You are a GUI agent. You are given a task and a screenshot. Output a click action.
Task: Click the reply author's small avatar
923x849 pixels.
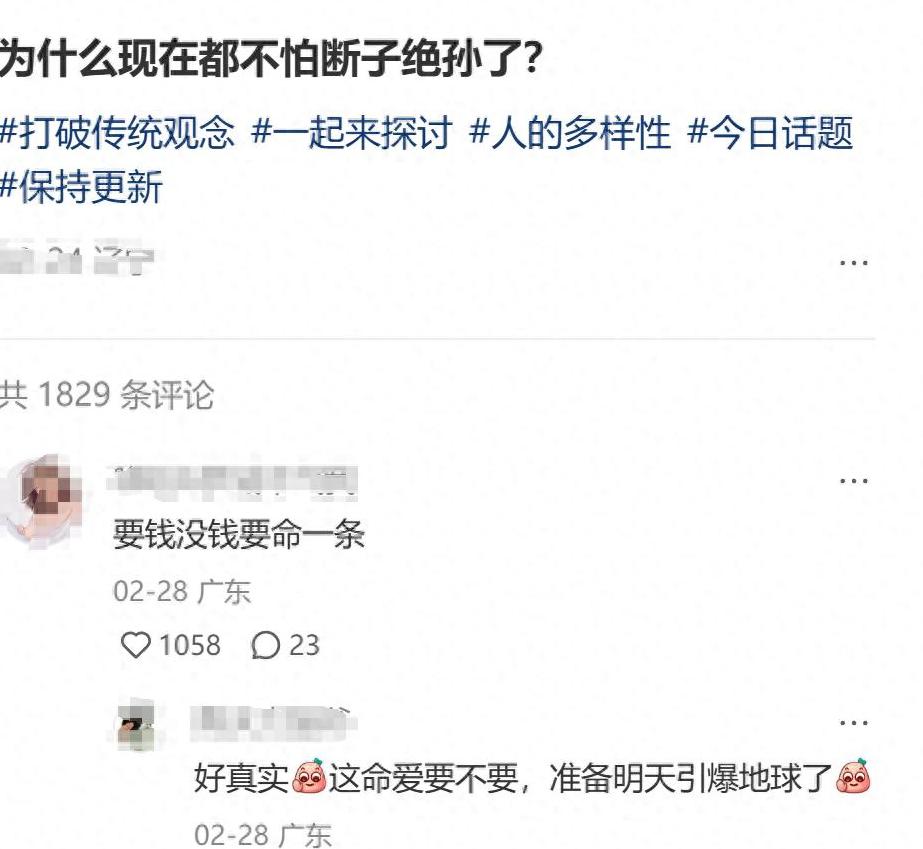tap(136, 724)
